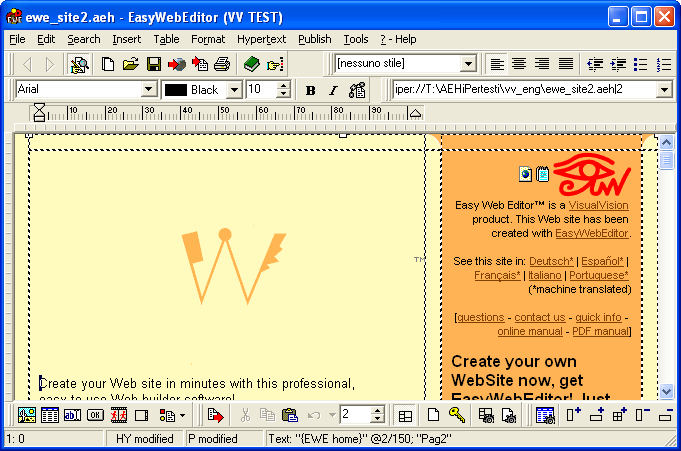Open the Hypertext menu
The height and width of the screenshot is (451, 681).
(261, 40)
